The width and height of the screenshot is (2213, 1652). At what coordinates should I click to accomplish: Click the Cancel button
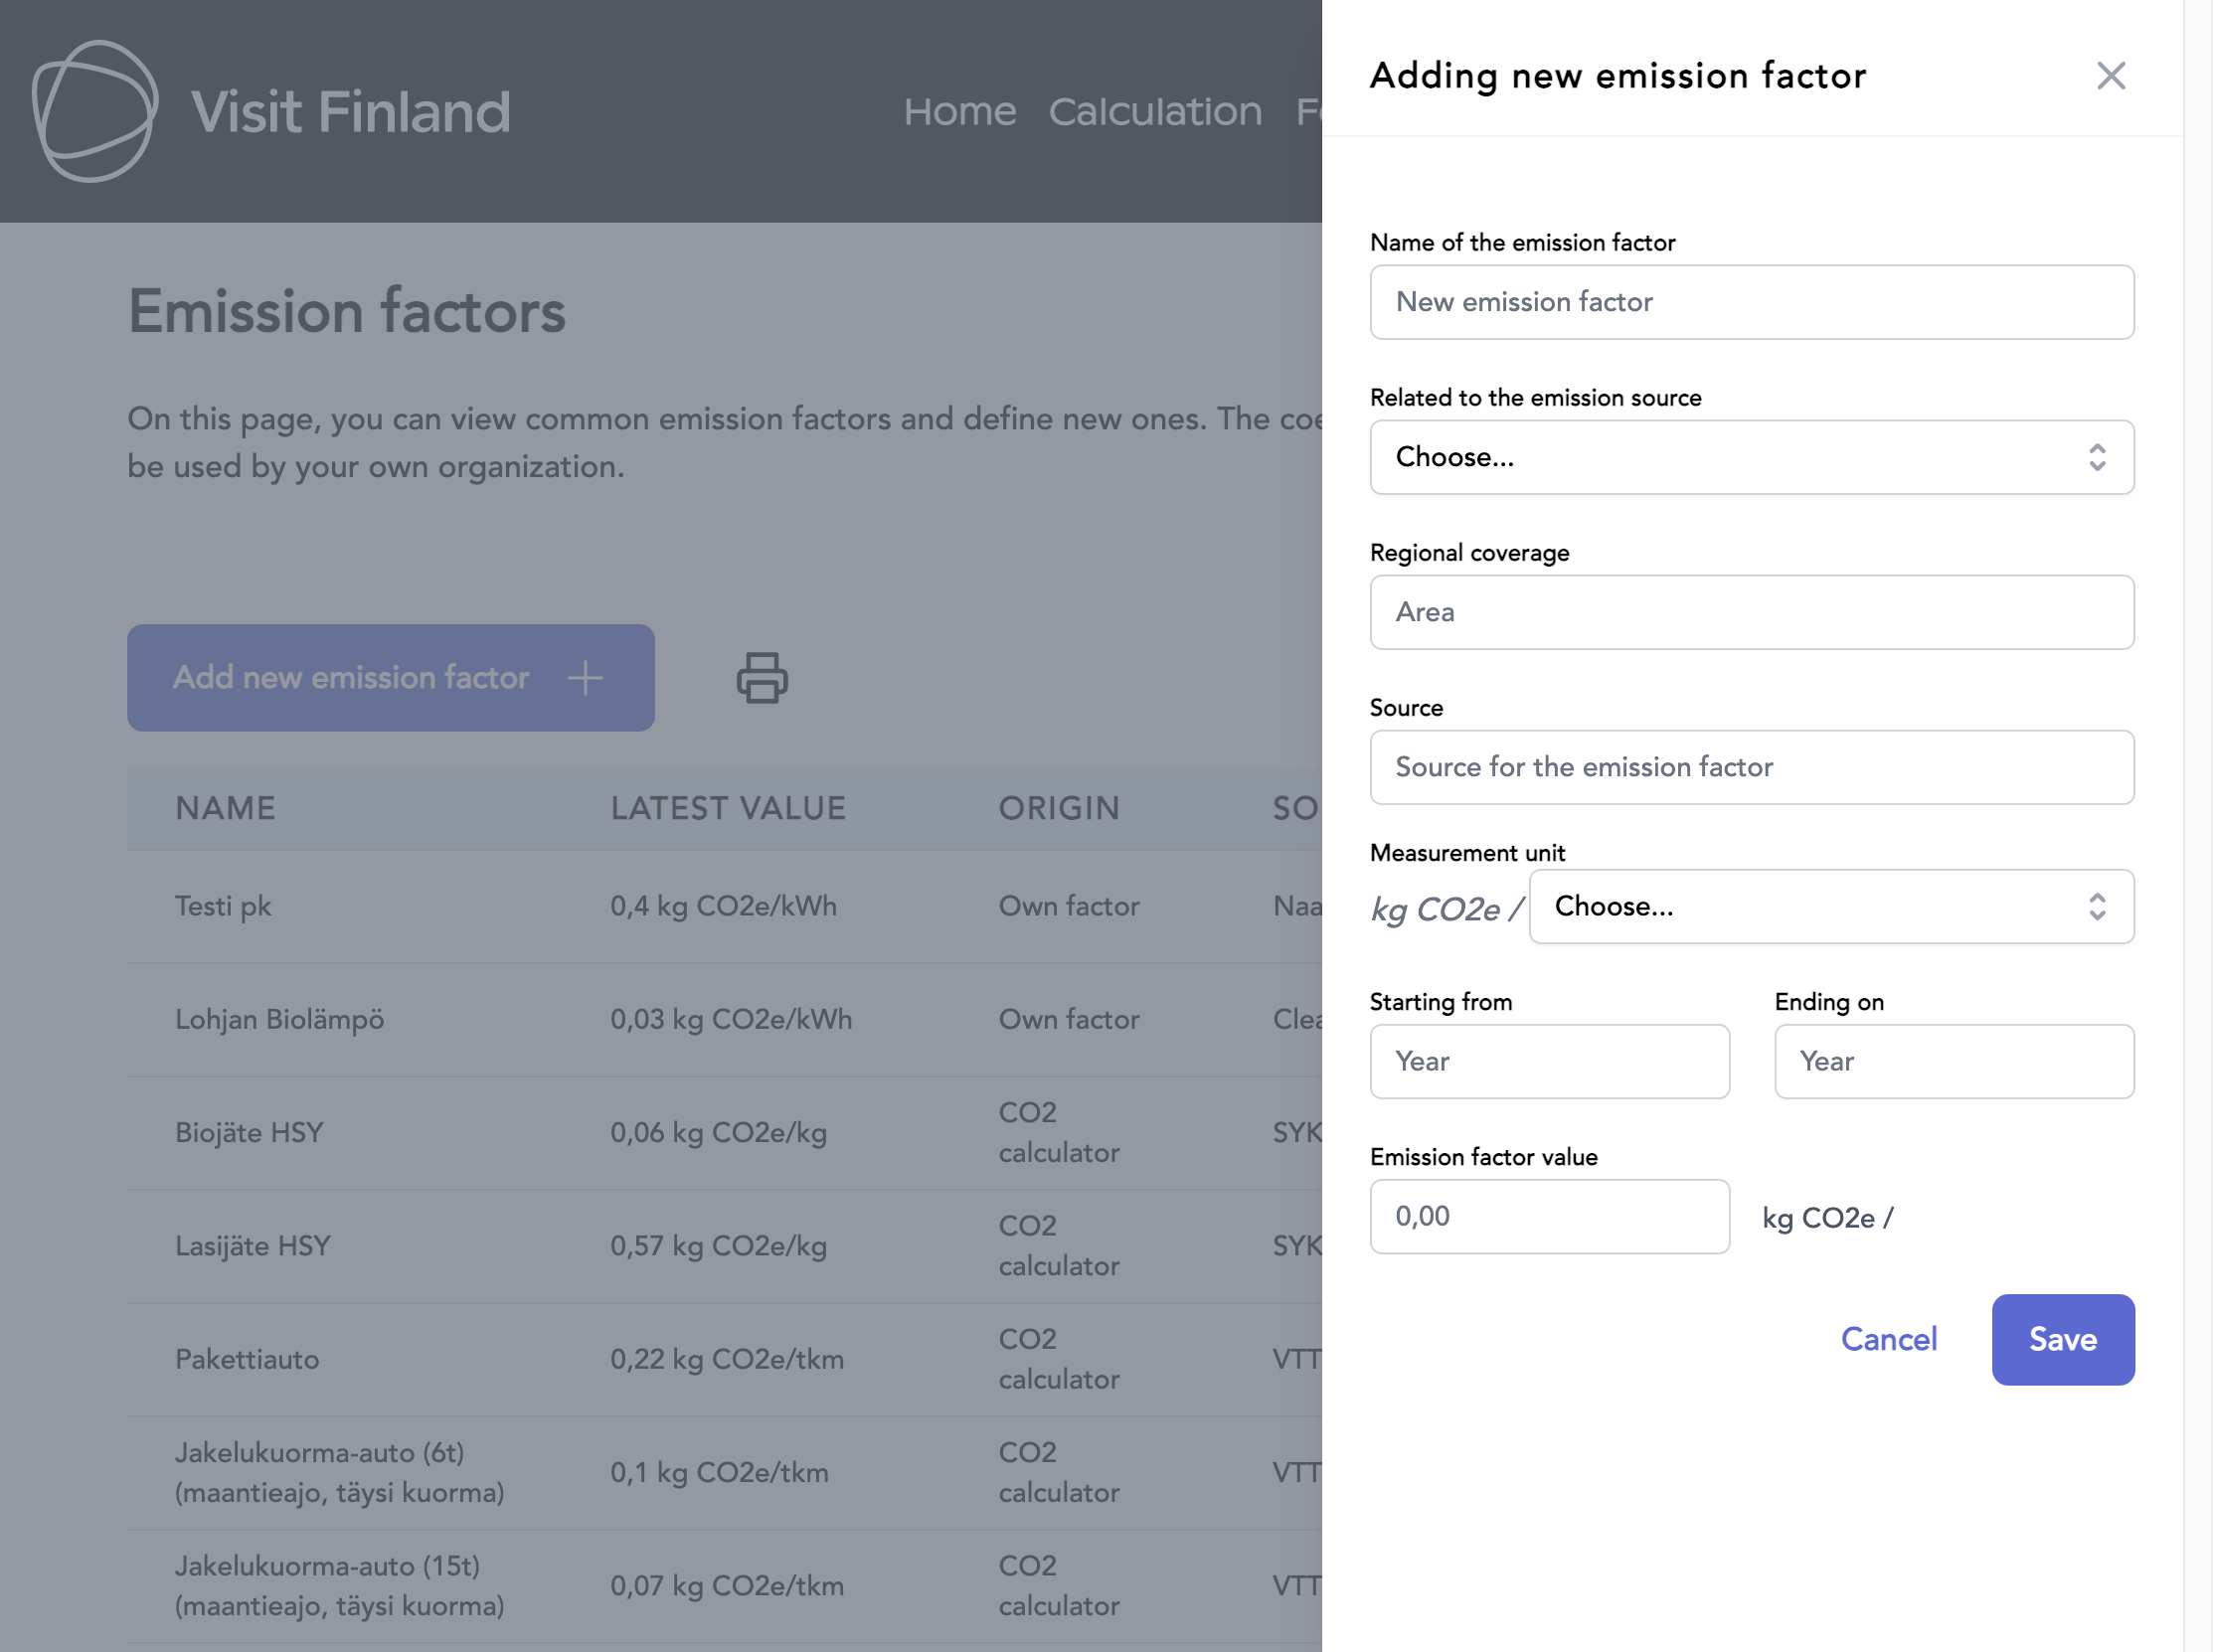click(1889, 1338)
